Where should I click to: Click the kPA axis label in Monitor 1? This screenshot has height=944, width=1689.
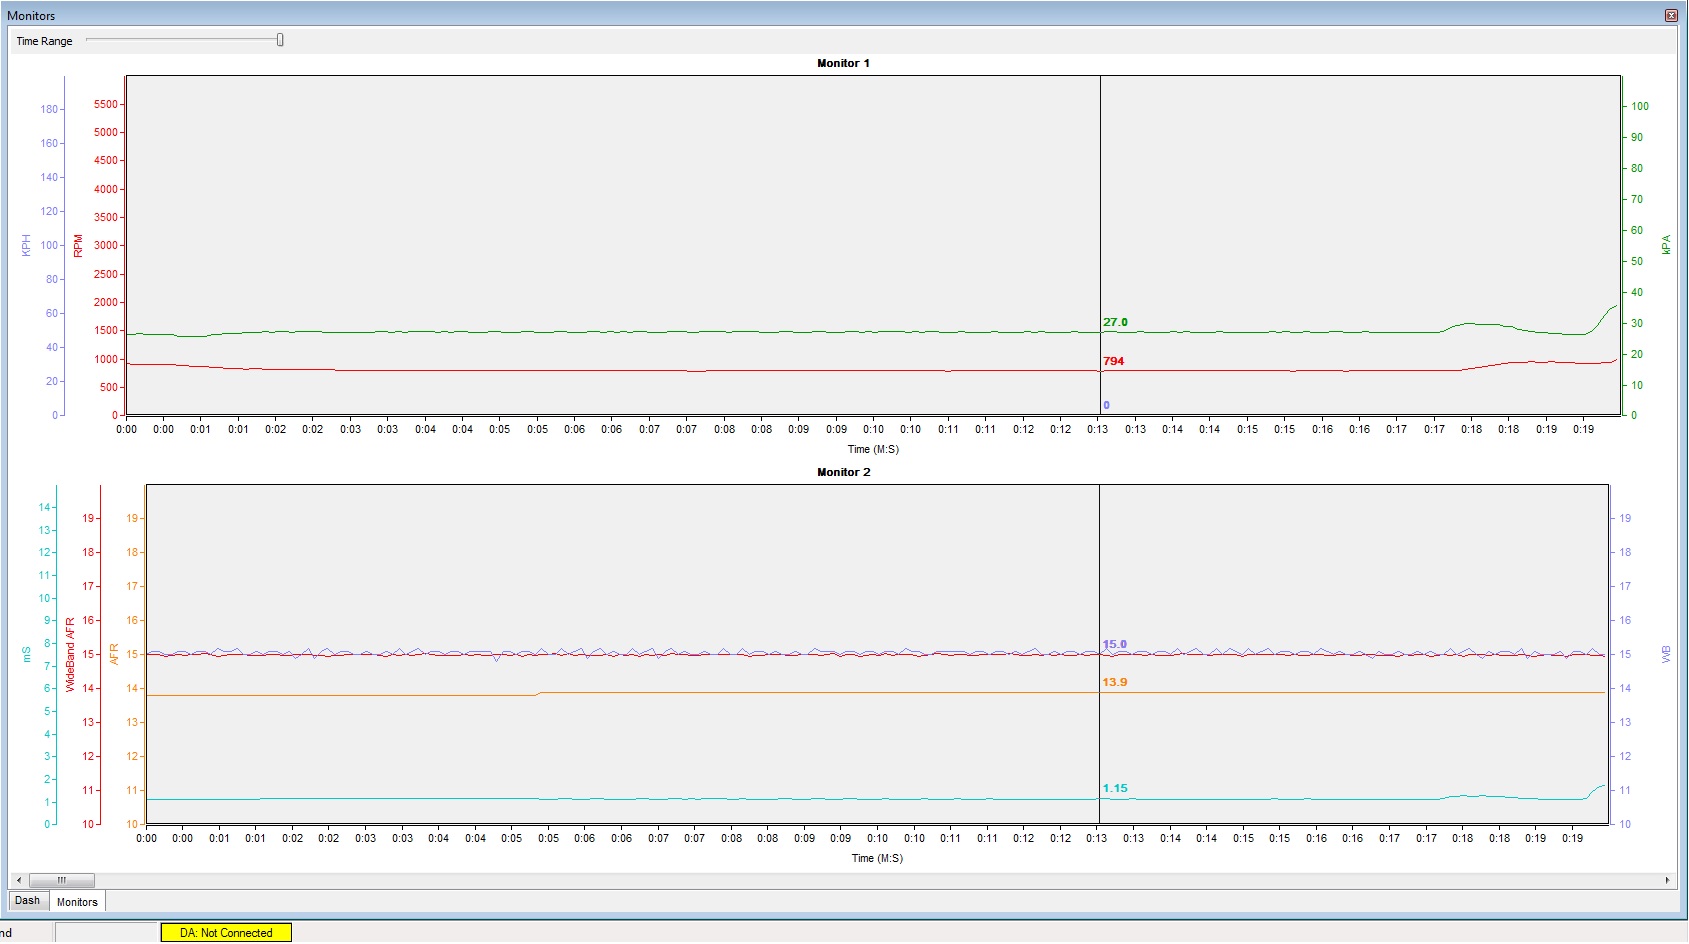(x=1666, y=245)
